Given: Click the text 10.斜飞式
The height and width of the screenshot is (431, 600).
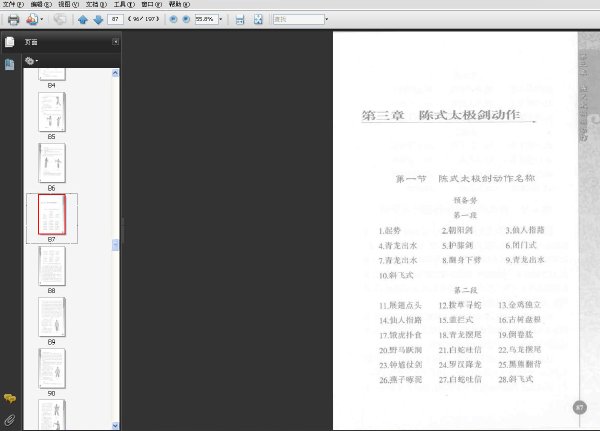Looking at the screenshot, I should tap(396, 275).
